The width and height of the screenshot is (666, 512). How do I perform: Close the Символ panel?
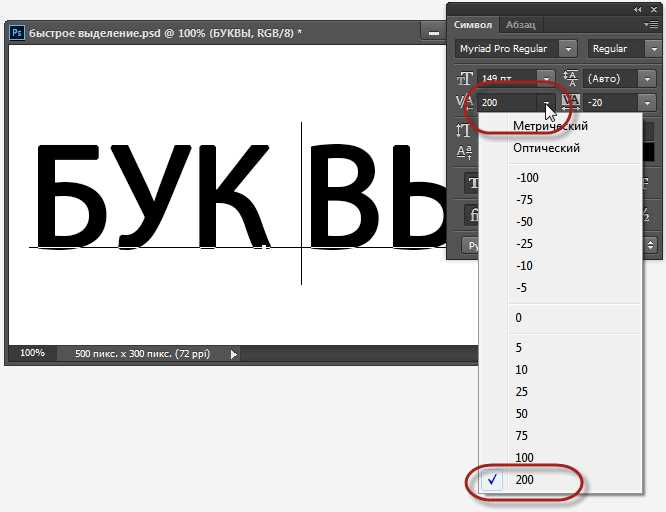pyautogui.click(x=654, y=9)
